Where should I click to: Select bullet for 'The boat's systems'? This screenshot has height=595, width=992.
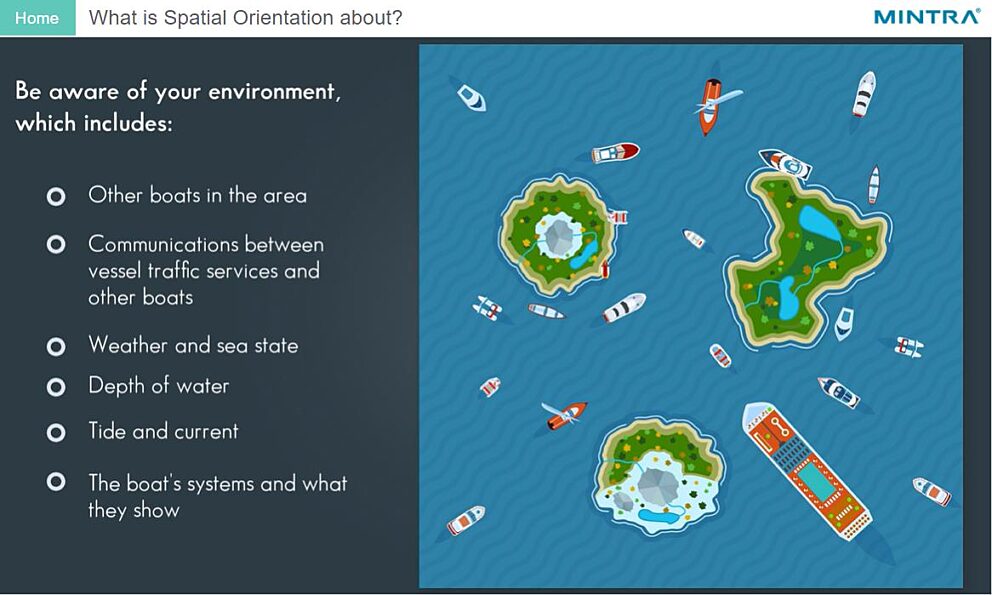(56, 482)
